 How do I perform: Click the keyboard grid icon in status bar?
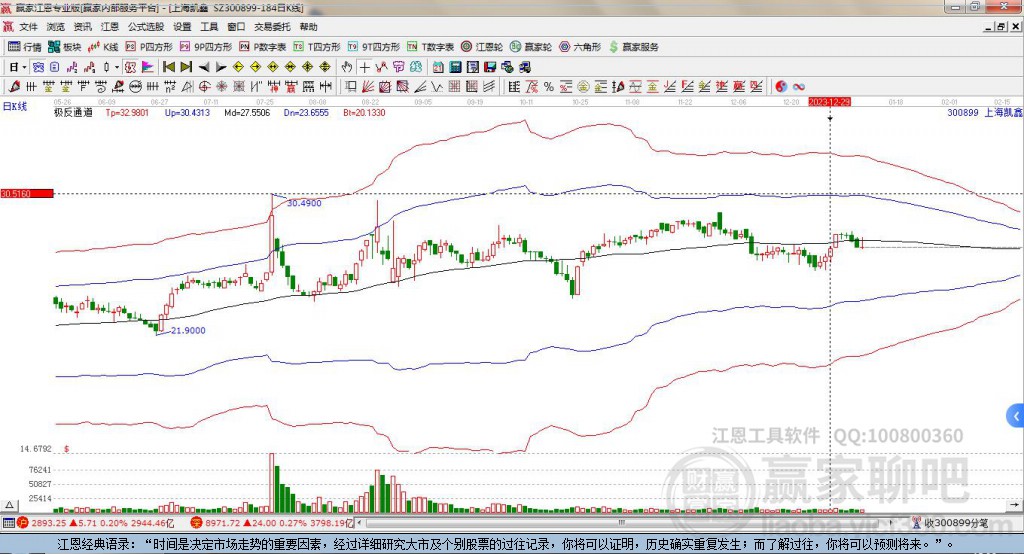click(8, 523)
